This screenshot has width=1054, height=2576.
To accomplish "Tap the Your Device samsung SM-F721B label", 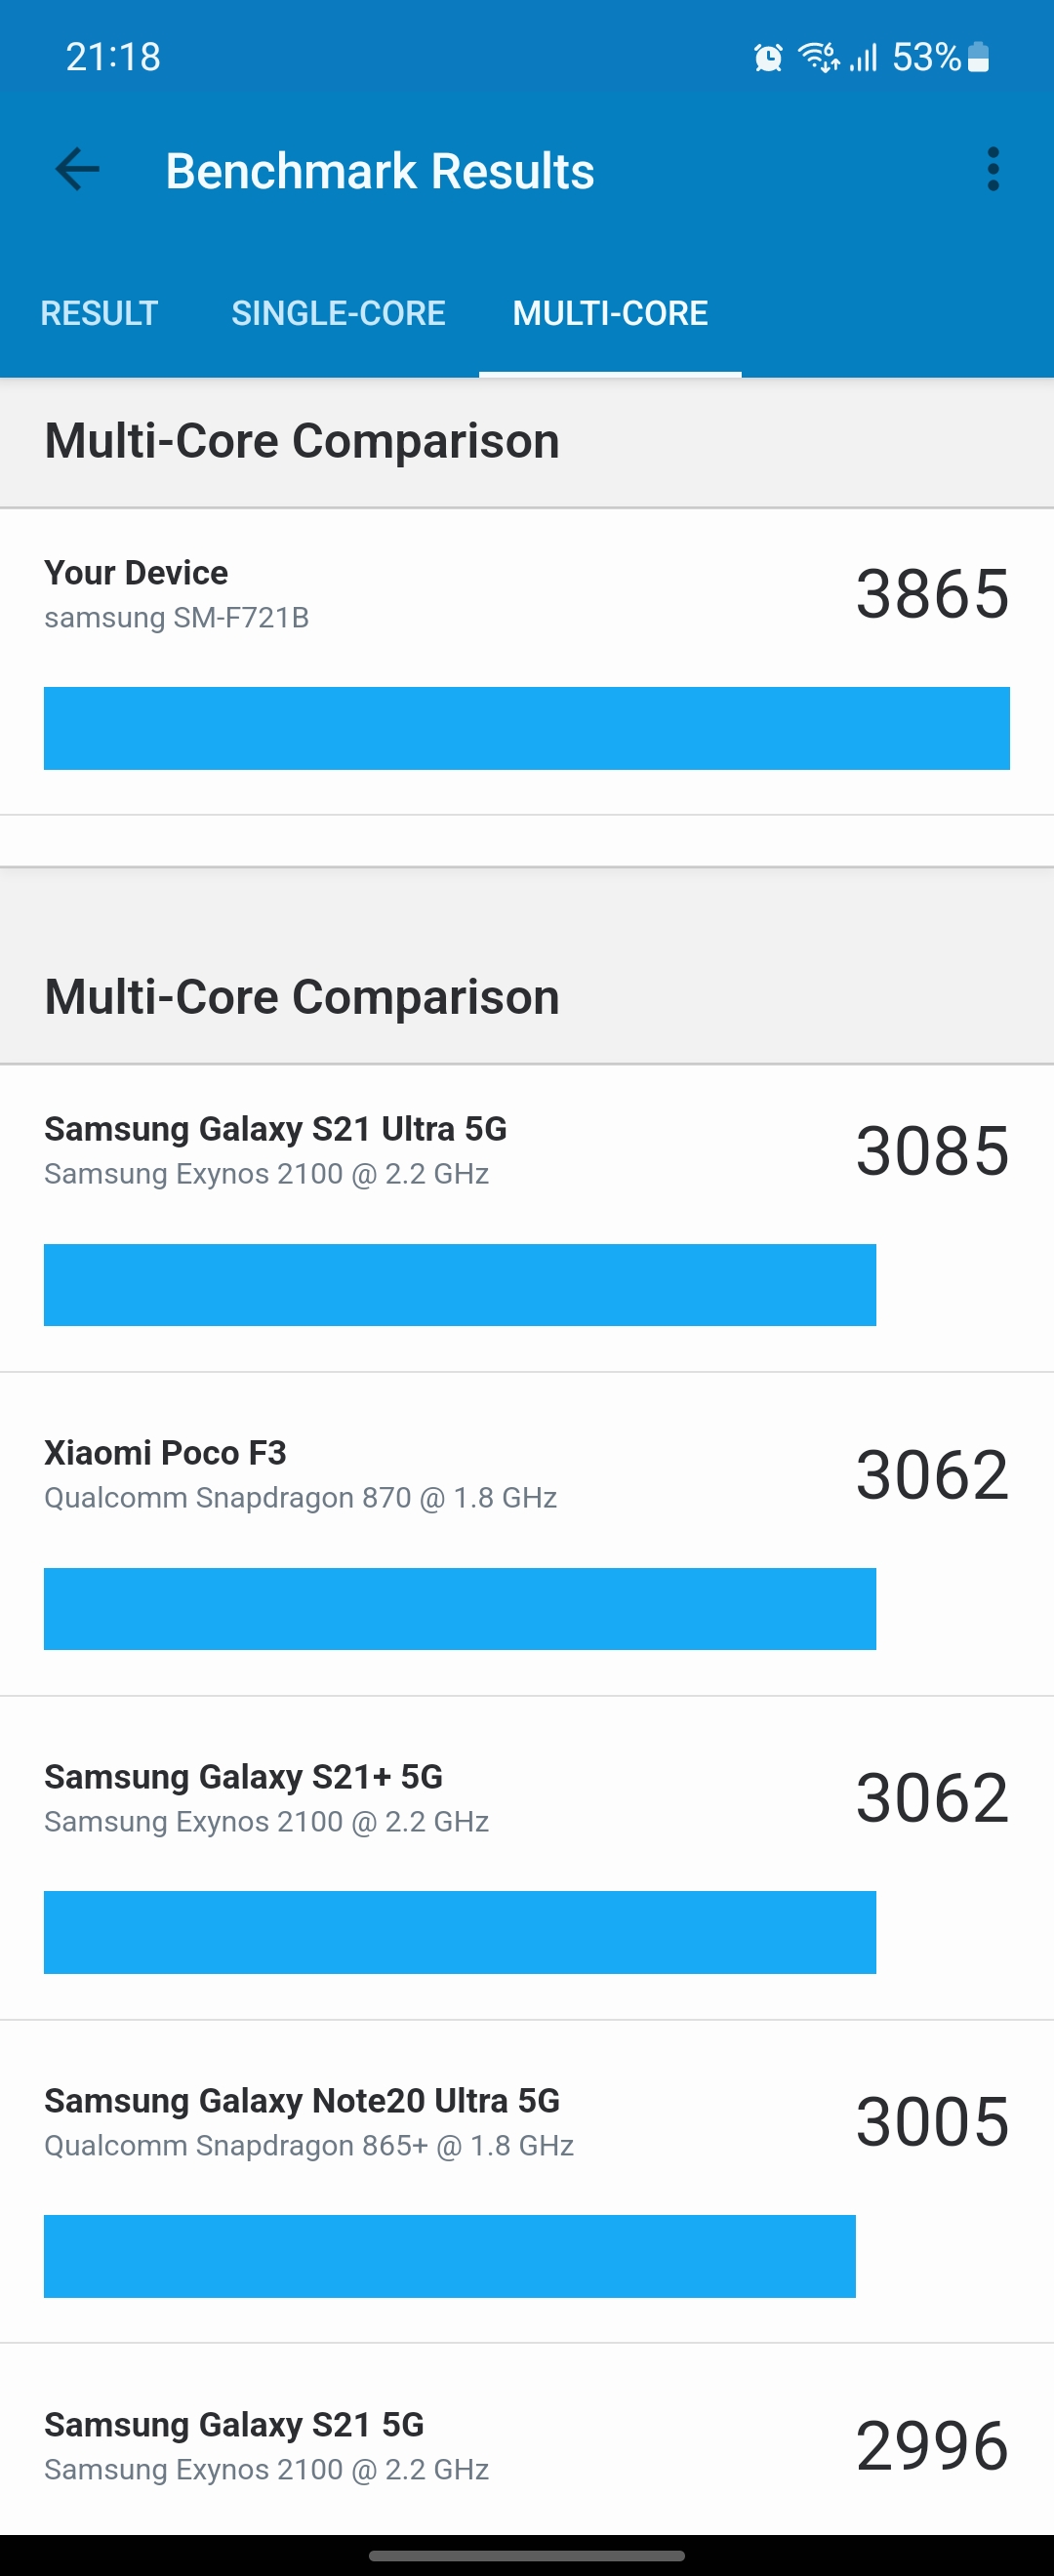I will [176, 594].
